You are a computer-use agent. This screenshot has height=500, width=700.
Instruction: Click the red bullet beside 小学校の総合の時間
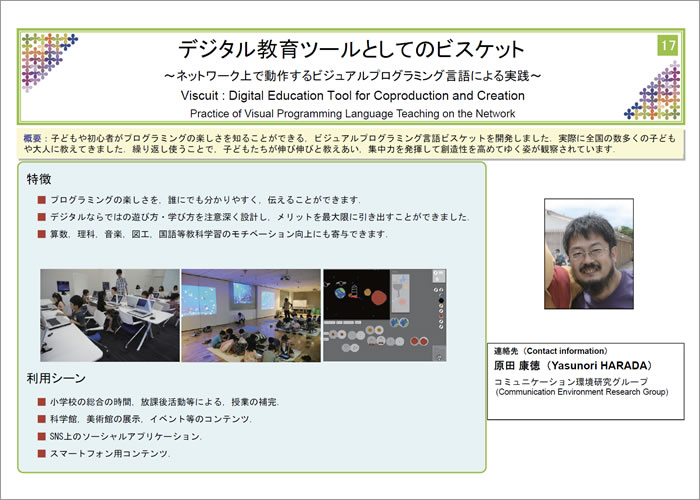pos(41,402)
